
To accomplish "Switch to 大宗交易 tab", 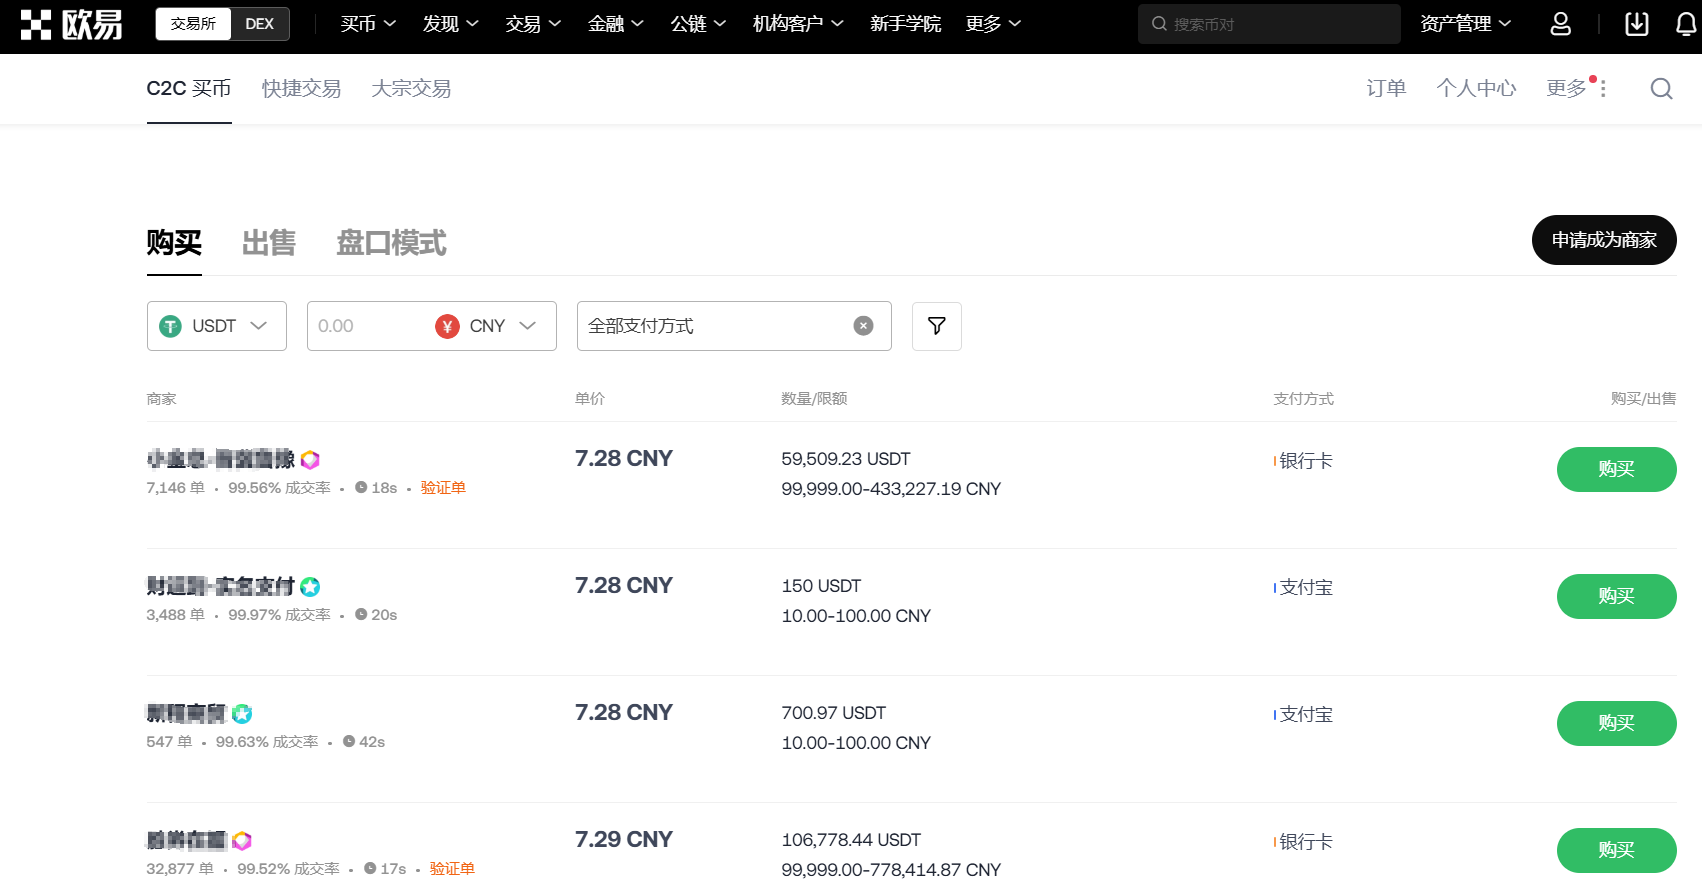I will 411,89.
